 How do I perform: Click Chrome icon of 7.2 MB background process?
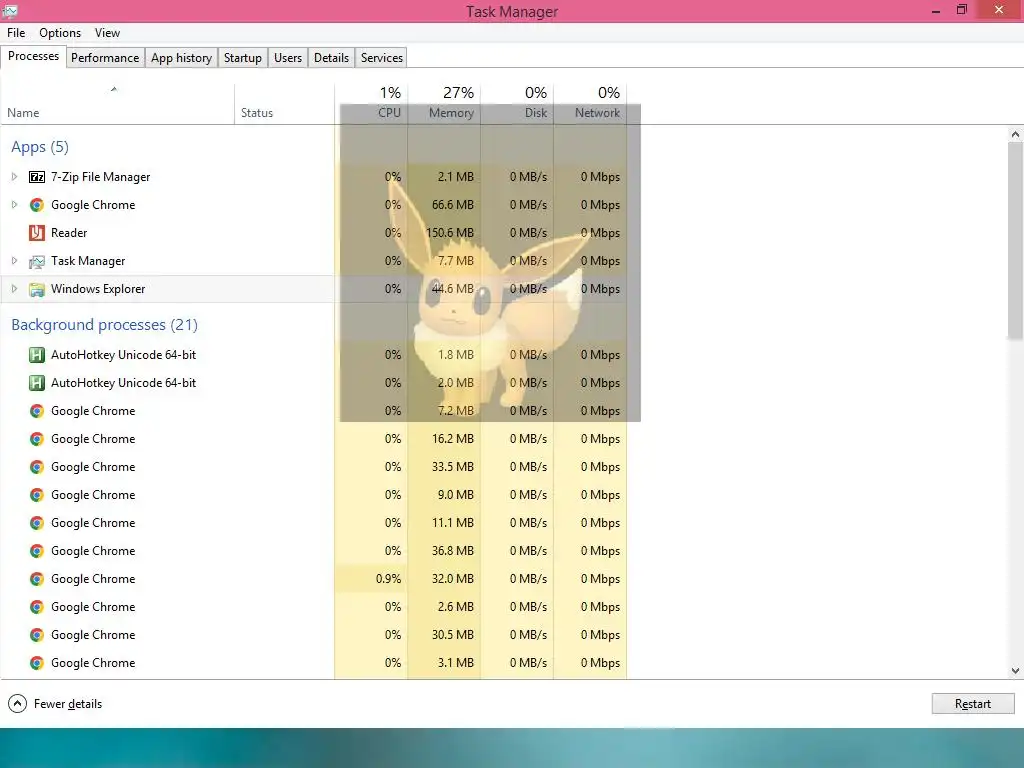click(x=37, y=411)
